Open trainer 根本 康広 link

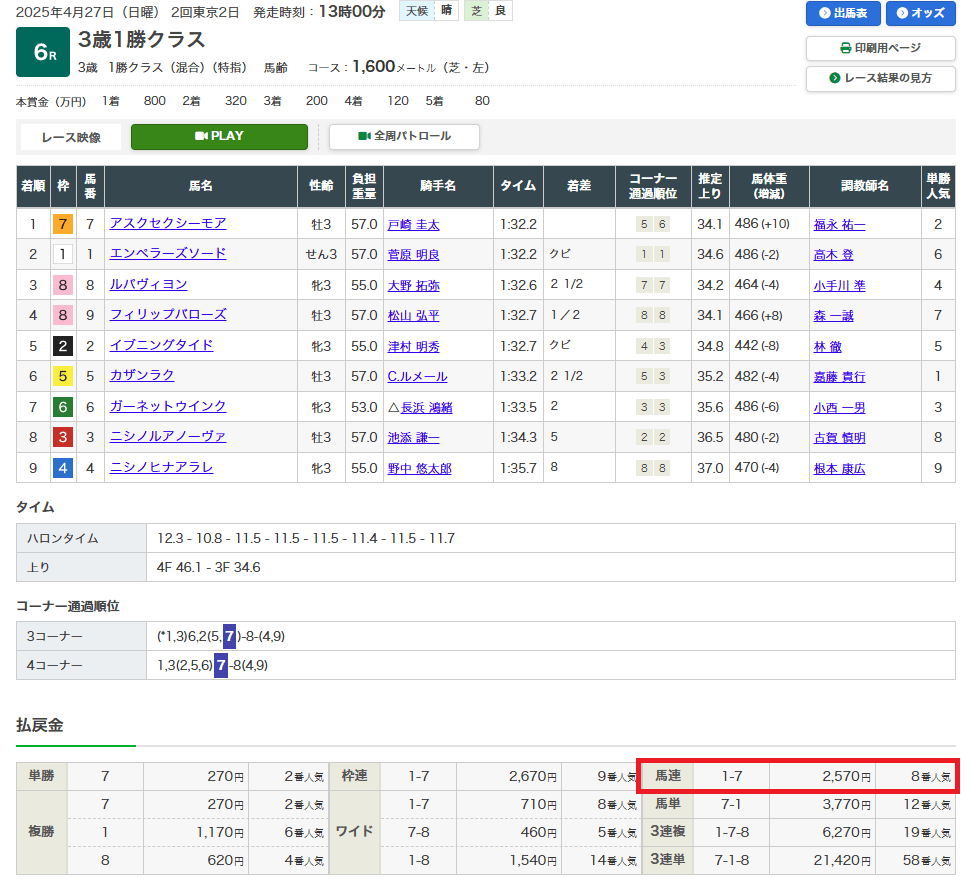pyautogui.click(x=839, y=469)
